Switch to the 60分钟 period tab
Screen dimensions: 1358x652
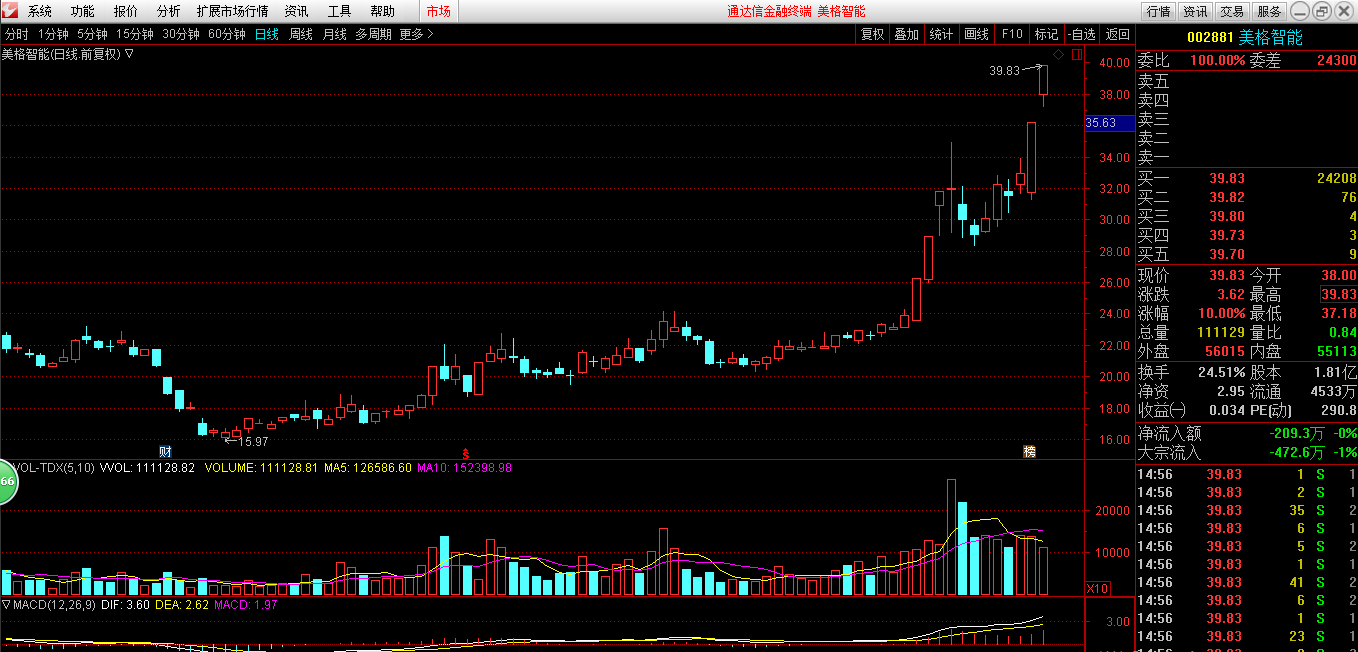[x=227, y=34]
